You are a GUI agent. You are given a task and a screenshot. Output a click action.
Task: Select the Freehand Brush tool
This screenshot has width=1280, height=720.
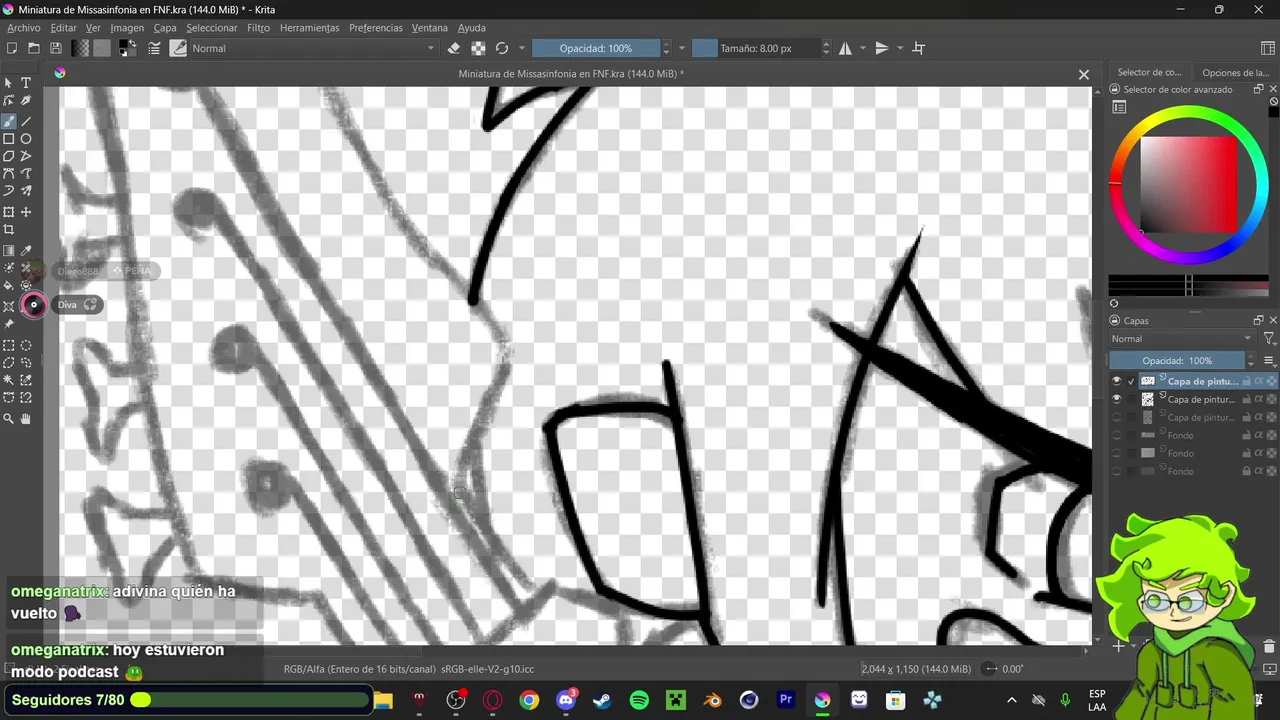click(x=9, y=121)
